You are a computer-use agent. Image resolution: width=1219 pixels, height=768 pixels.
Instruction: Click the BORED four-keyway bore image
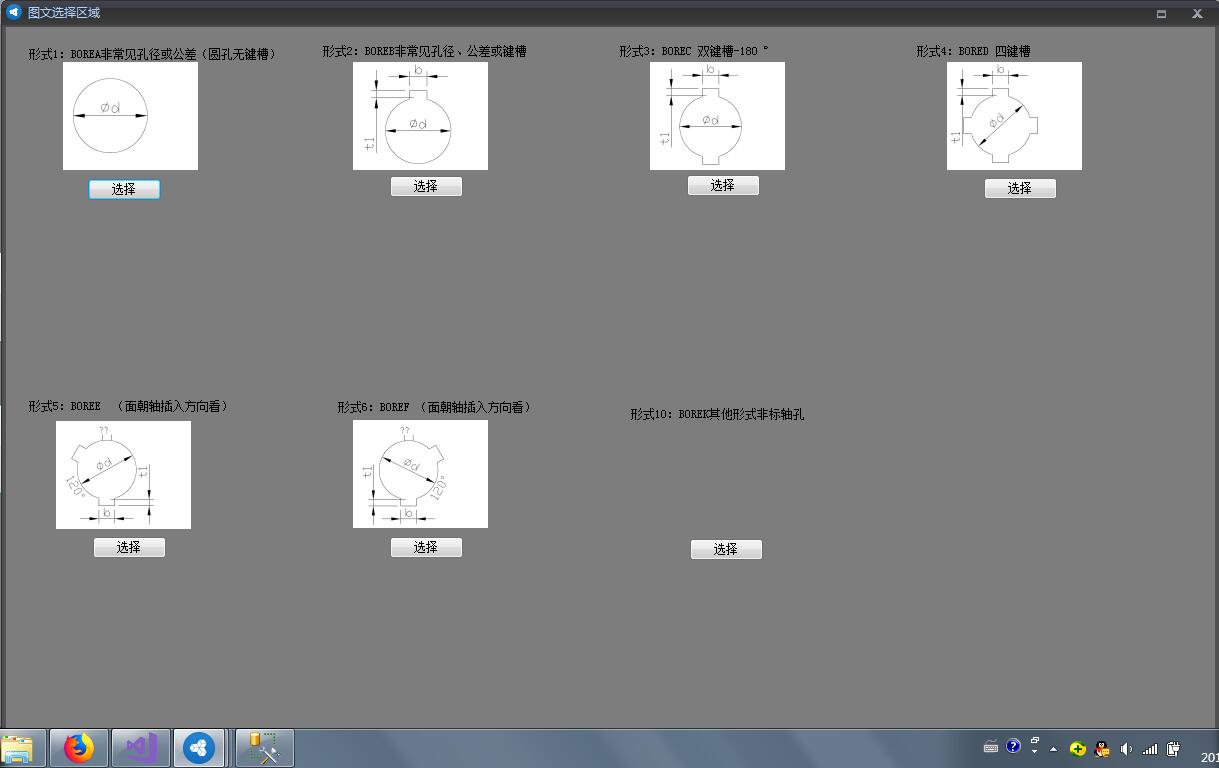coord(1014,116)
